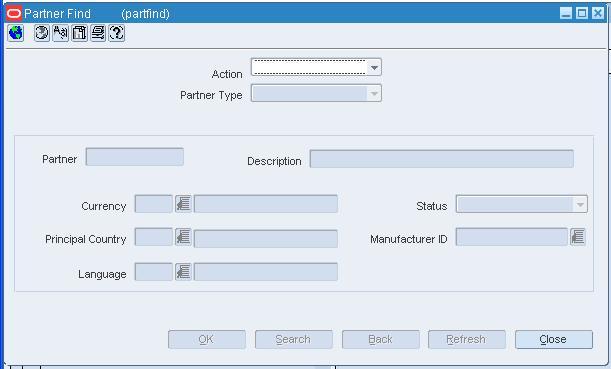Open the Manufacturer ID list of values icon
611x369 pixels.
tap(578, 237)
